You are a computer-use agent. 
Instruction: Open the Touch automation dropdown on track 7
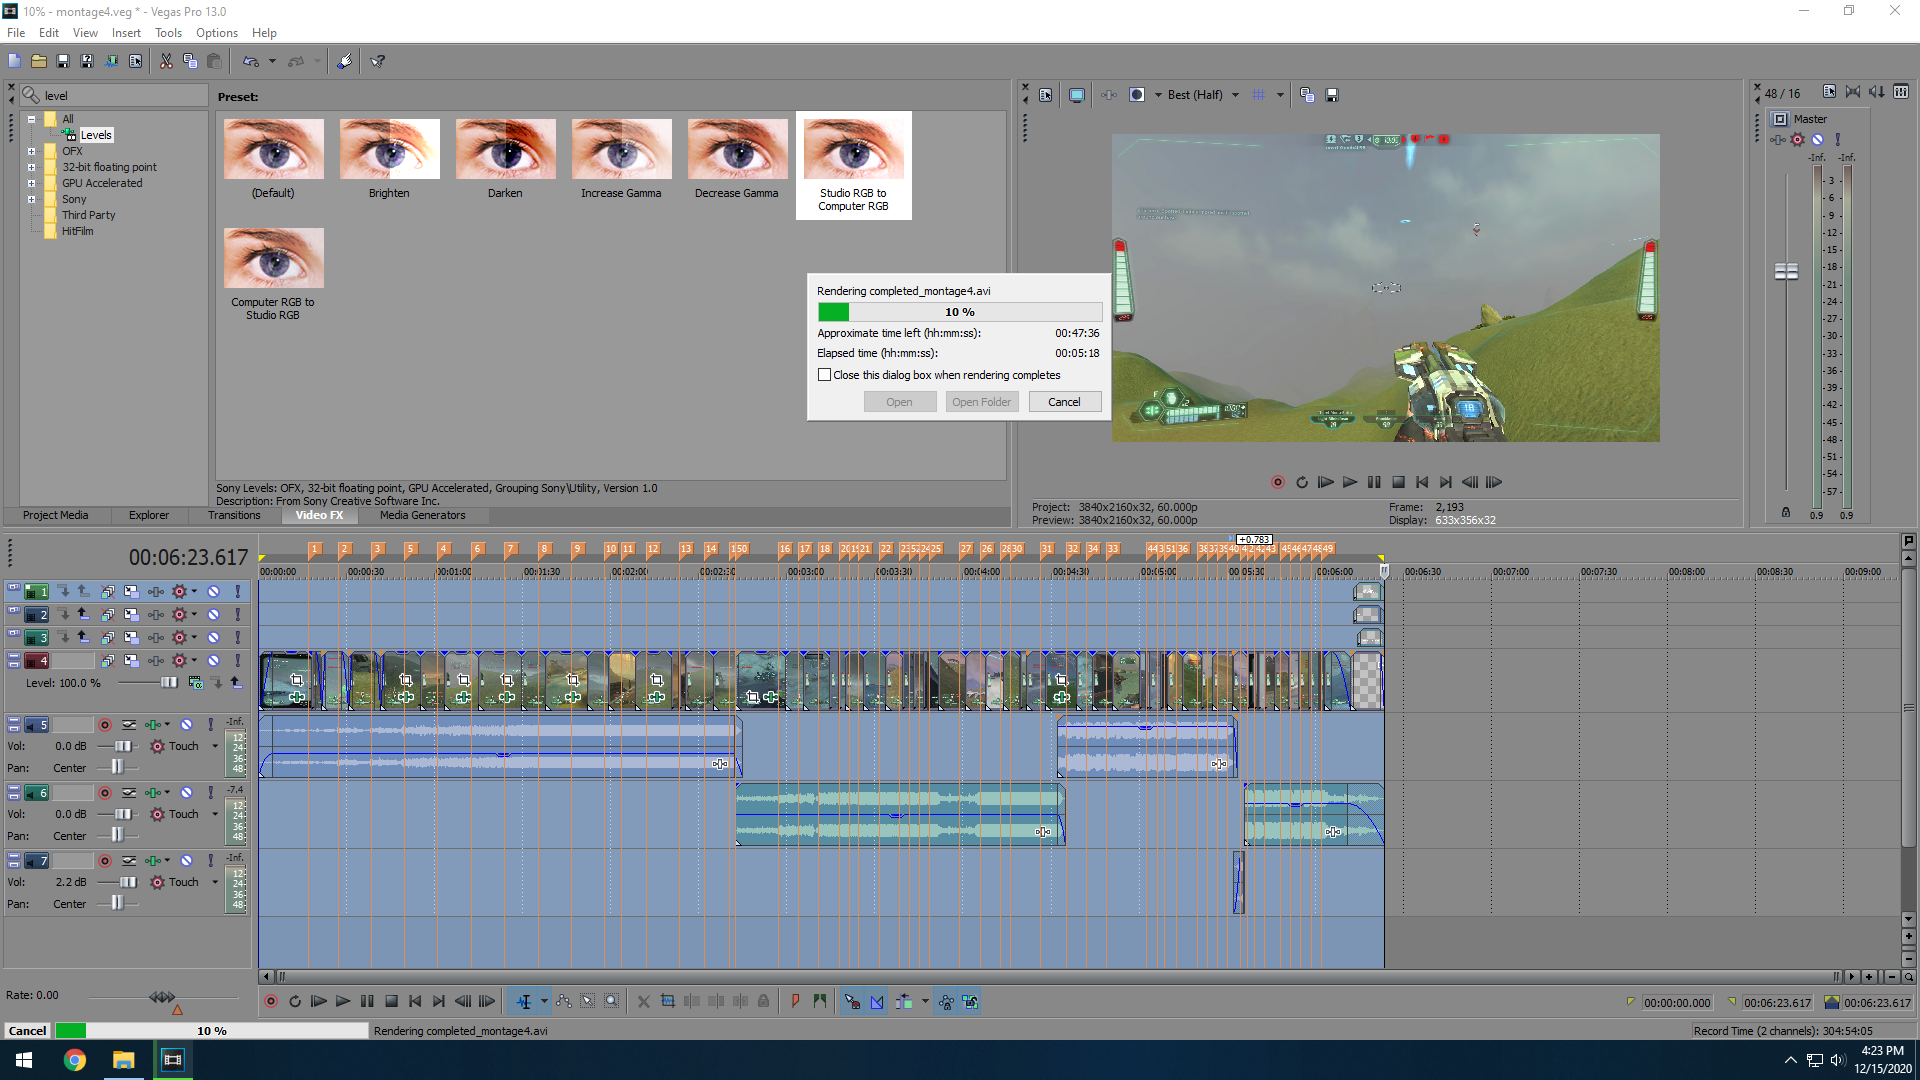coord(215,882)
